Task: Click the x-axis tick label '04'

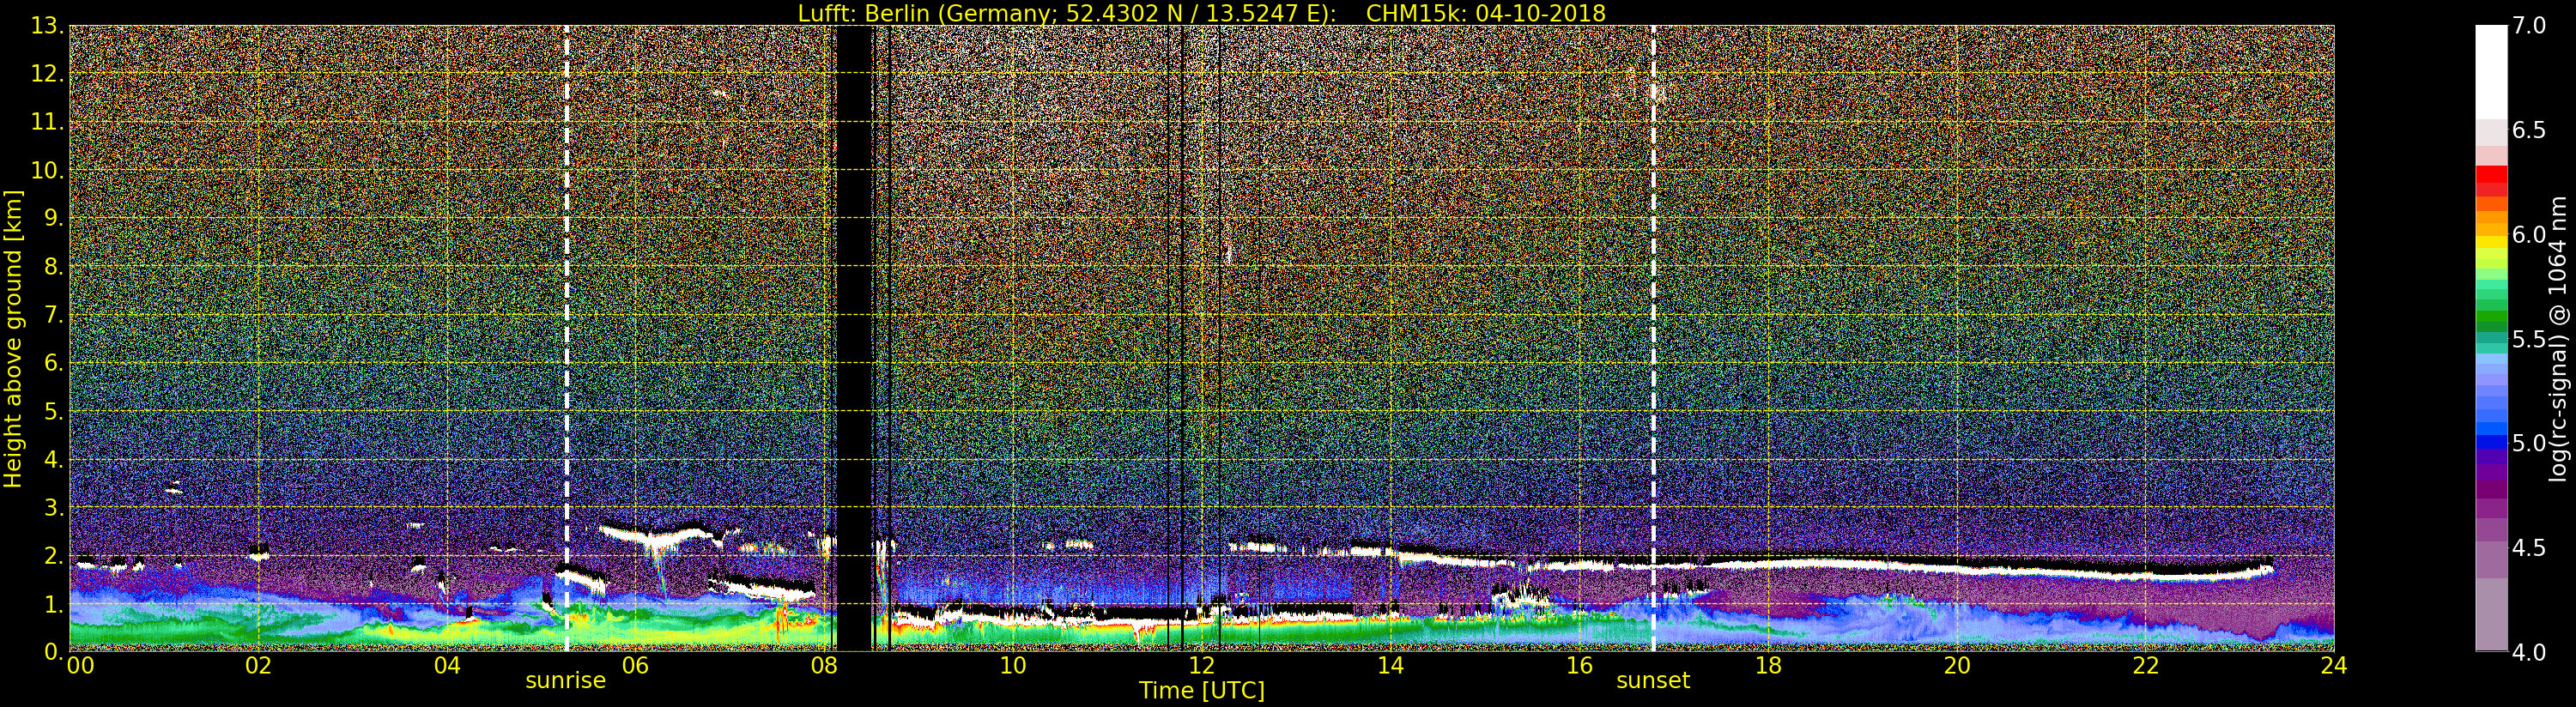Action: click(447, 665)
